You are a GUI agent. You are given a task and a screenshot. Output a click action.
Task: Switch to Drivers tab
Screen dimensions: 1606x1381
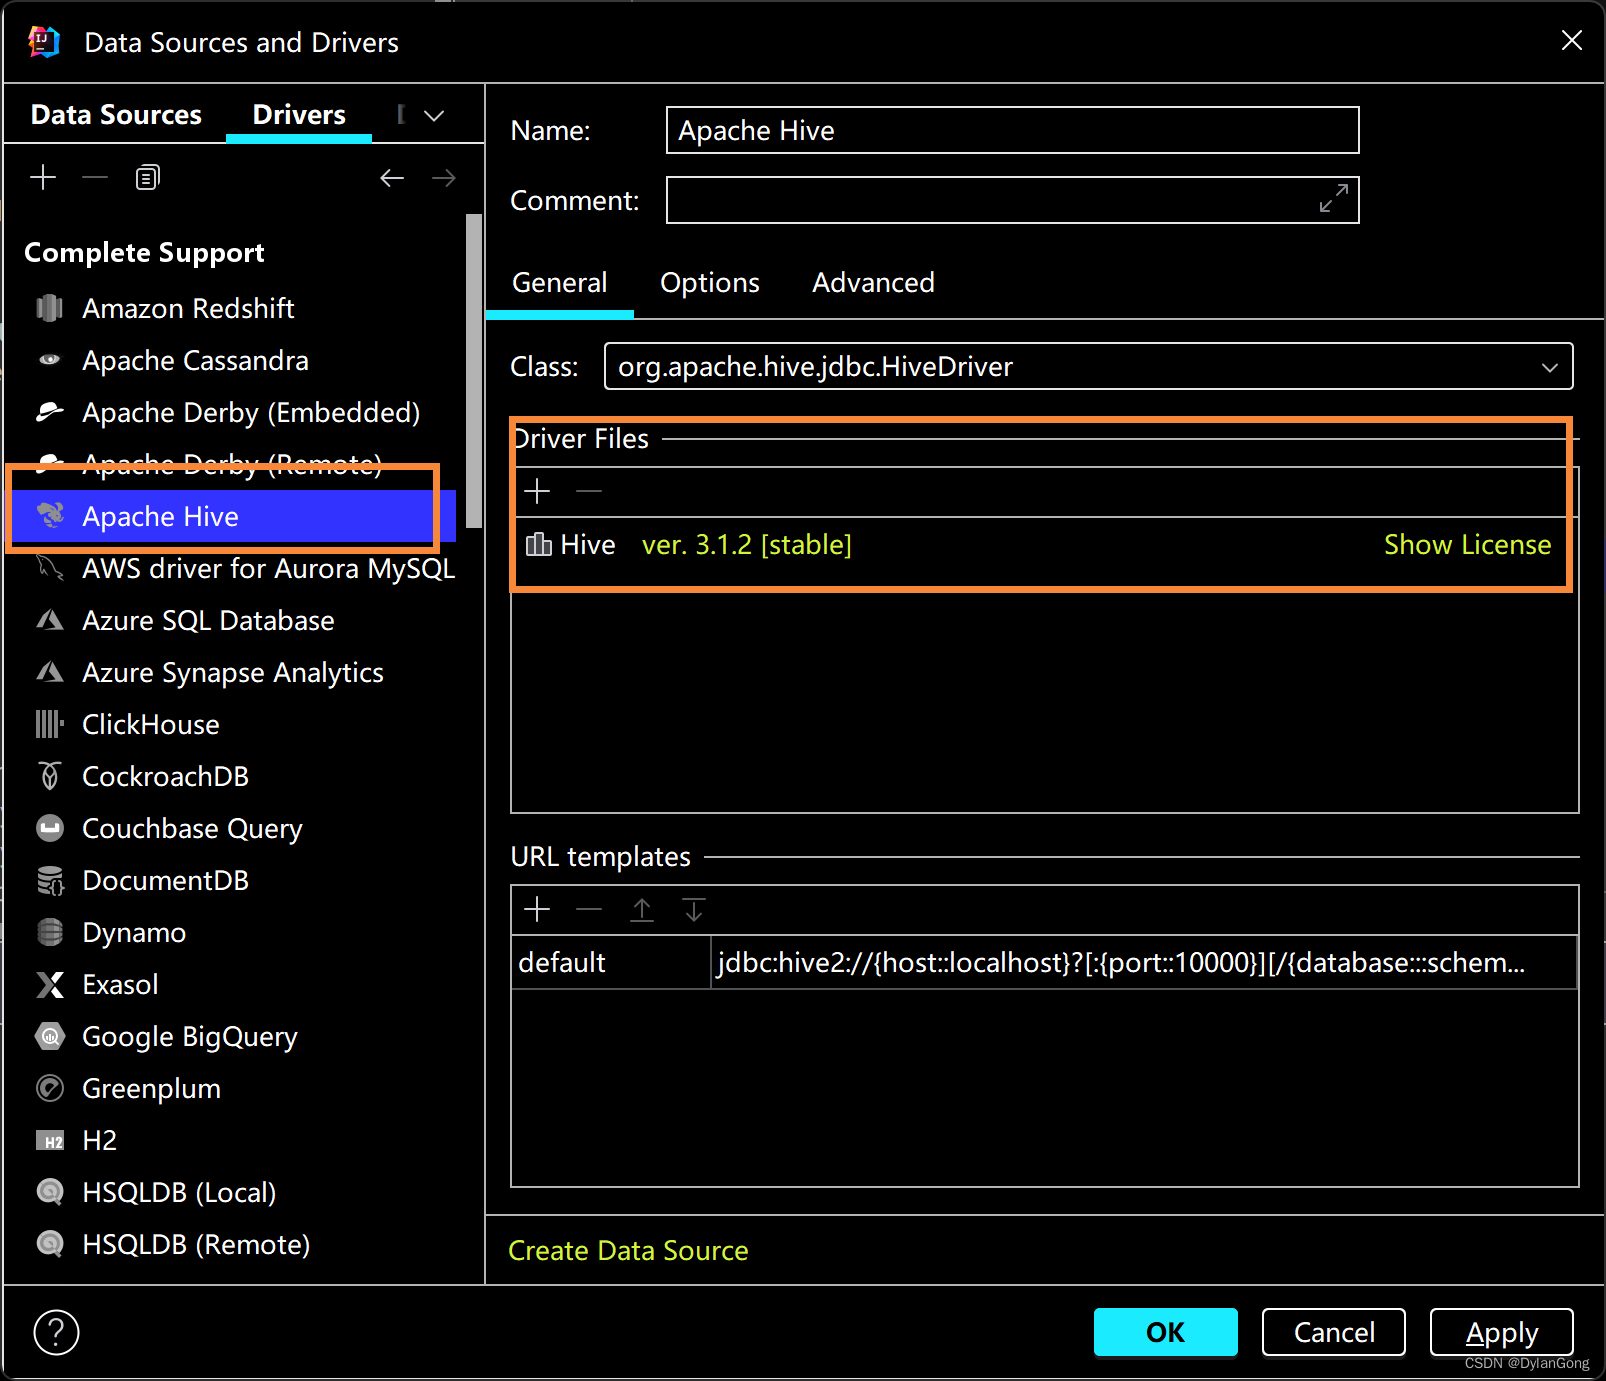[299, 115]
